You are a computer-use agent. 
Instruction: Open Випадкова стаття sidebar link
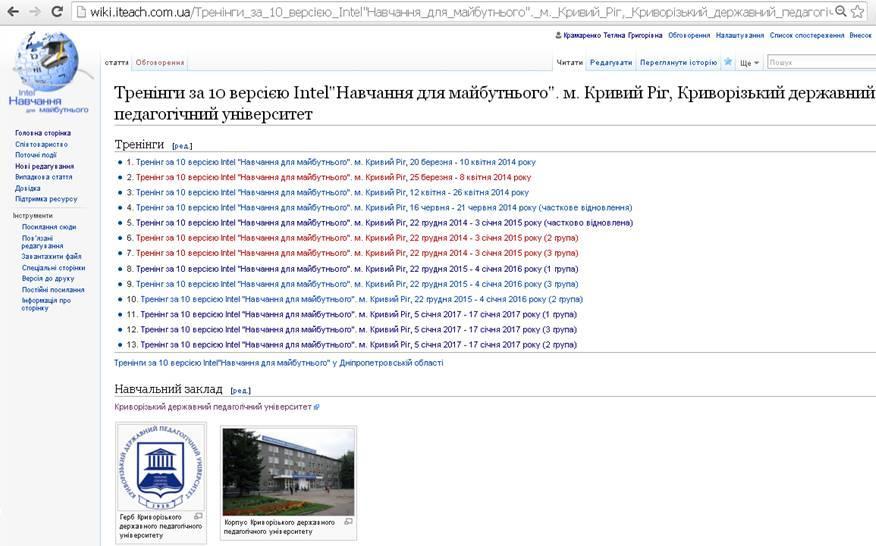(x=44, y=177)
